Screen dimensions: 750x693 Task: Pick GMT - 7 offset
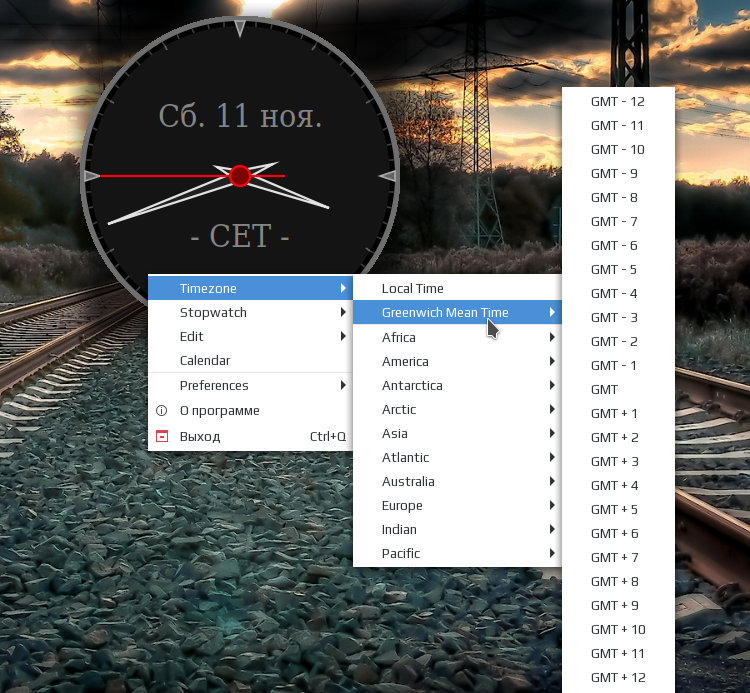pos(618,221)
